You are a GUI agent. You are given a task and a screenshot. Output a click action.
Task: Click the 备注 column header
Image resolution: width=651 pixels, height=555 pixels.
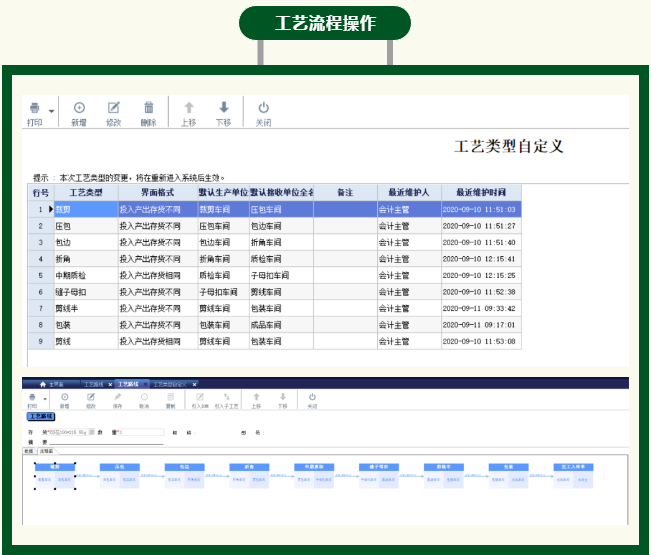[345, 193]
